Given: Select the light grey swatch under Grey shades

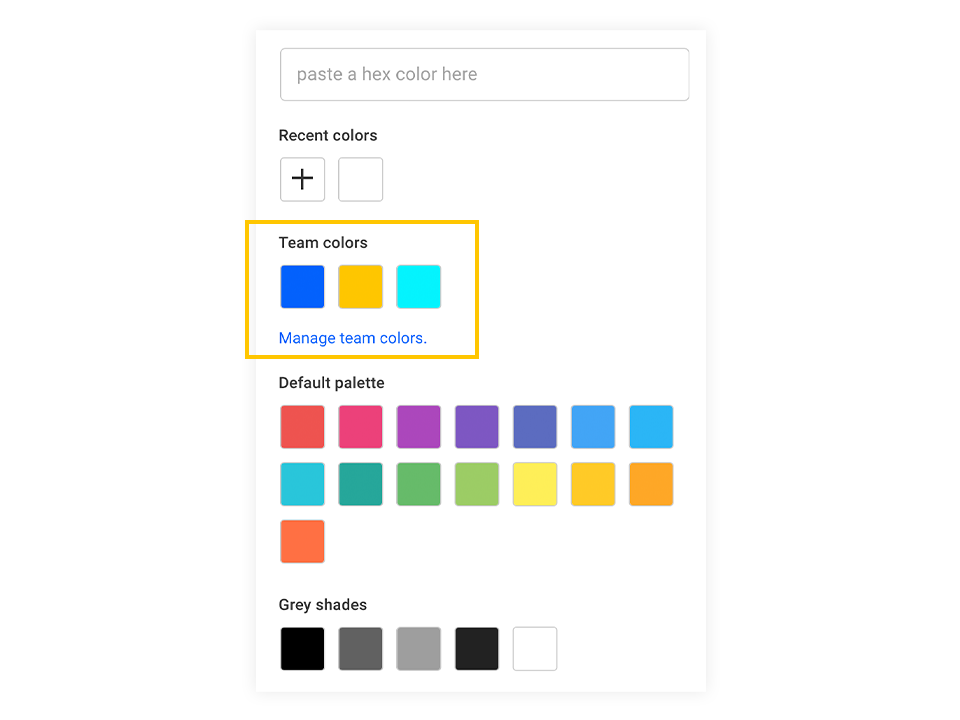Looking at the screenshot, I should (x=418, y=648).
